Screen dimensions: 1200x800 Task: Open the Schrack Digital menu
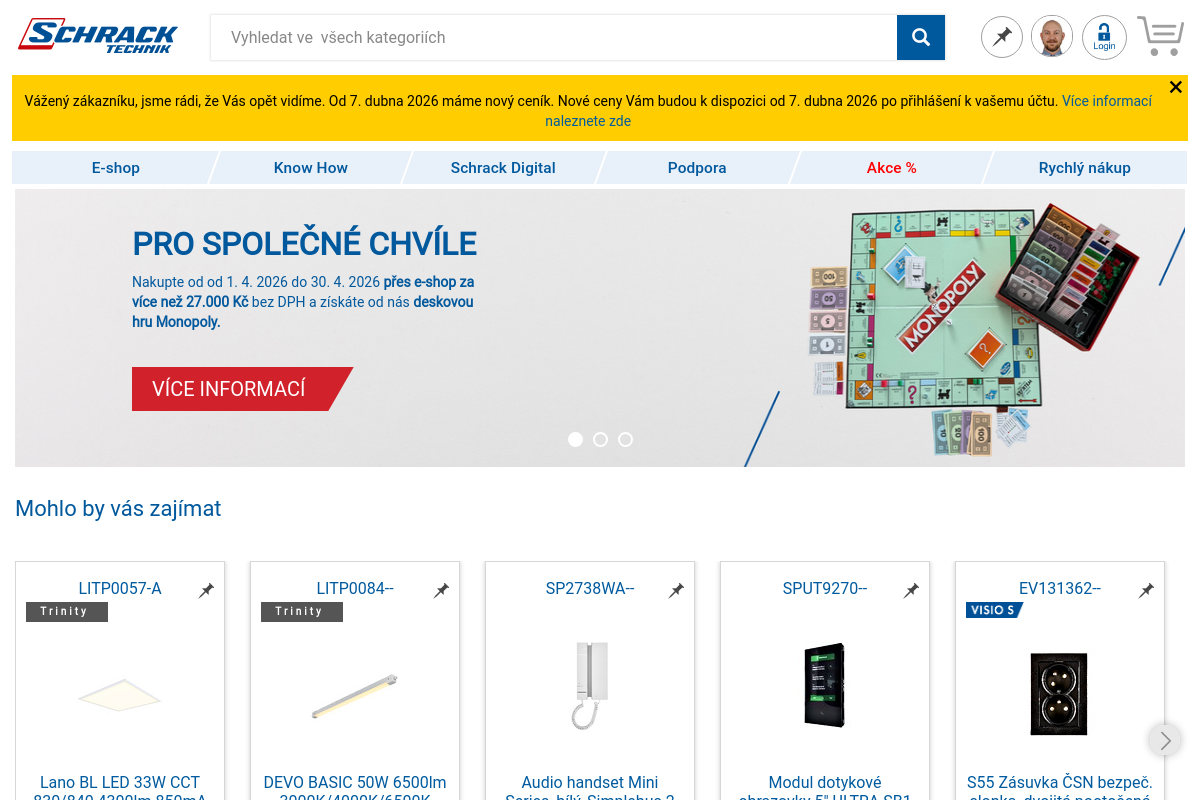(x=503, y=168)
